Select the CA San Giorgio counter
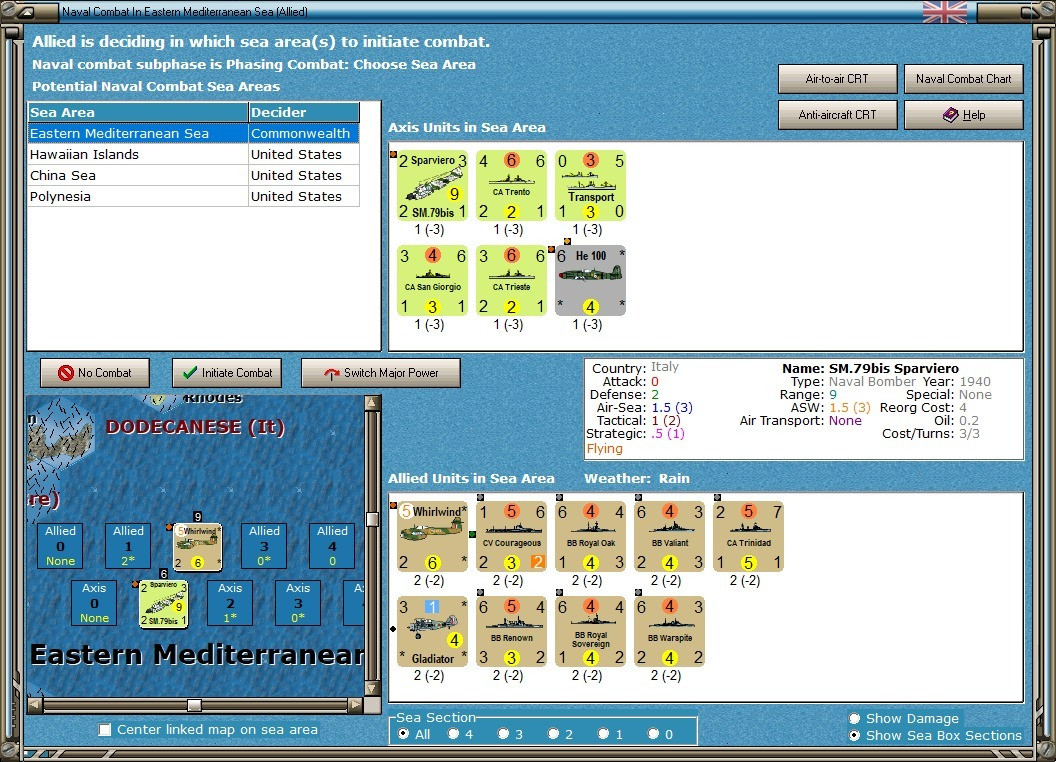This screenshot has width=1056, height=762. pyautogui.click(x=432, y=280)
